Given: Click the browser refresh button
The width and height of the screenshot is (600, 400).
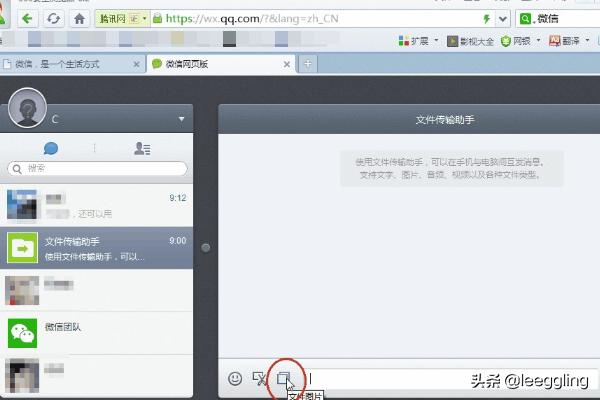Looking at the screenshot, I should tap(53, 18).
